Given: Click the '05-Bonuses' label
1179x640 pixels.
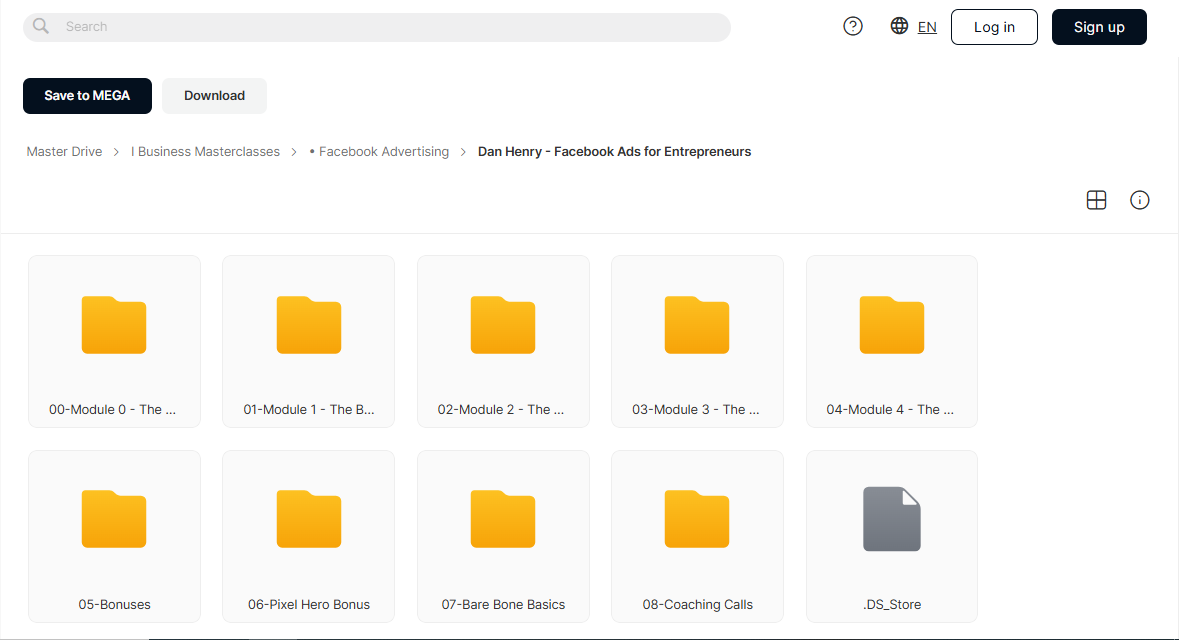Looking at the screenshot, I should [114, 605].
